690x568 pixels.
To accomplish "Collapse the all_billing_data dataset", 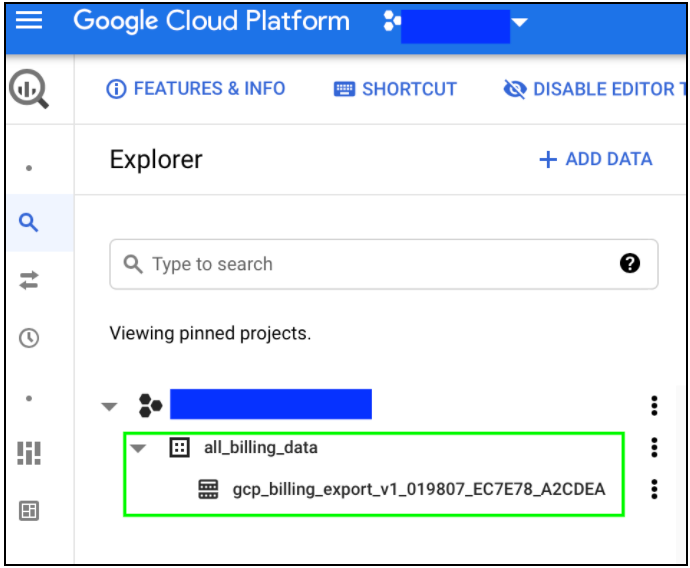I will tap(138, 448).
